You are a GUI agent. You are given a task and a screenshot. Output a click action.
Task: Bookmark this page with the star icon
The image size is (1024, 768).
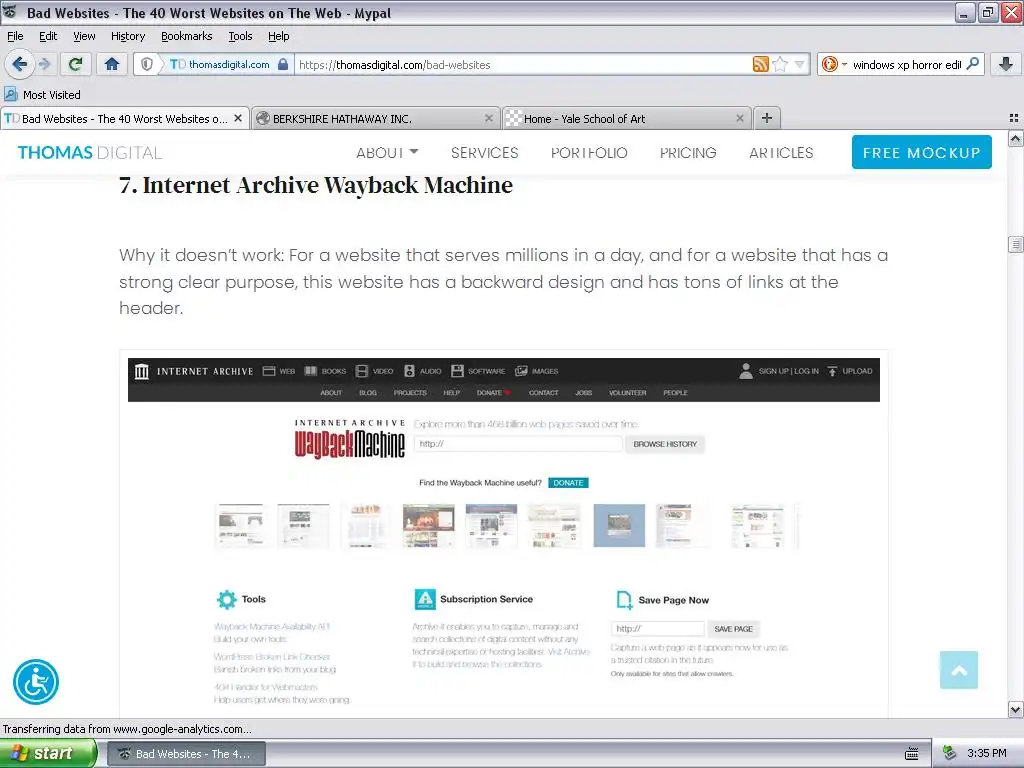click(x=780, y=64)
